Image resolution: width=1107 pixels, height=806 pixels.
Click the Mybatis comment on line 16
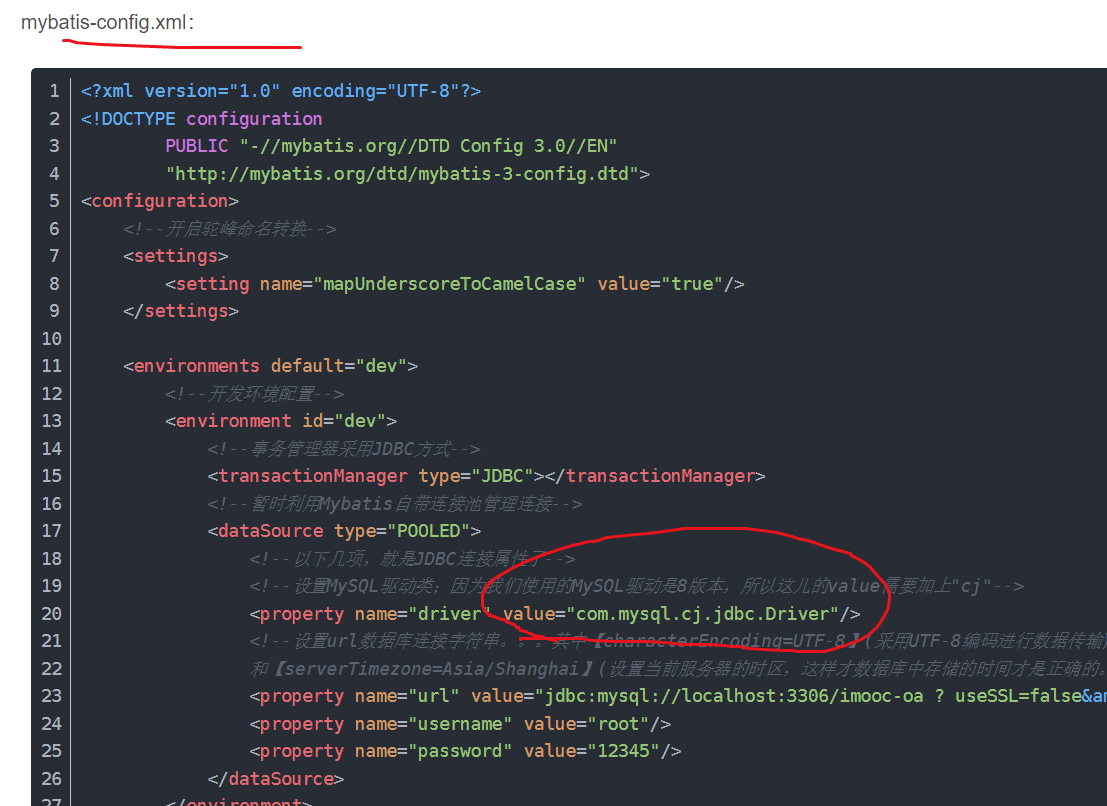coord(395,504)
